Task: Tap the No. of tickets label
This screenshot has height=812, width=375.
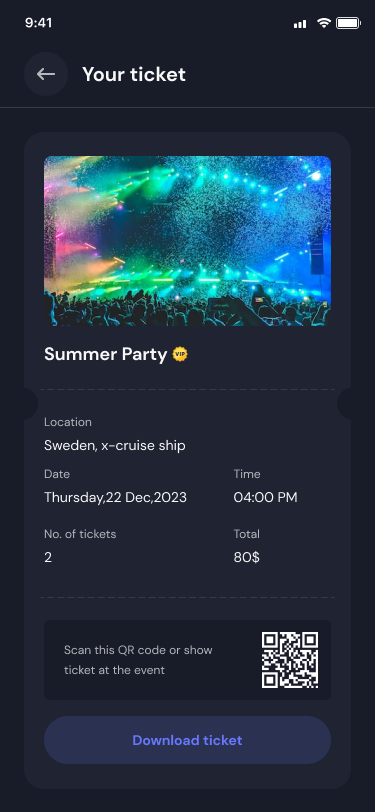Action: coord(80,534)
